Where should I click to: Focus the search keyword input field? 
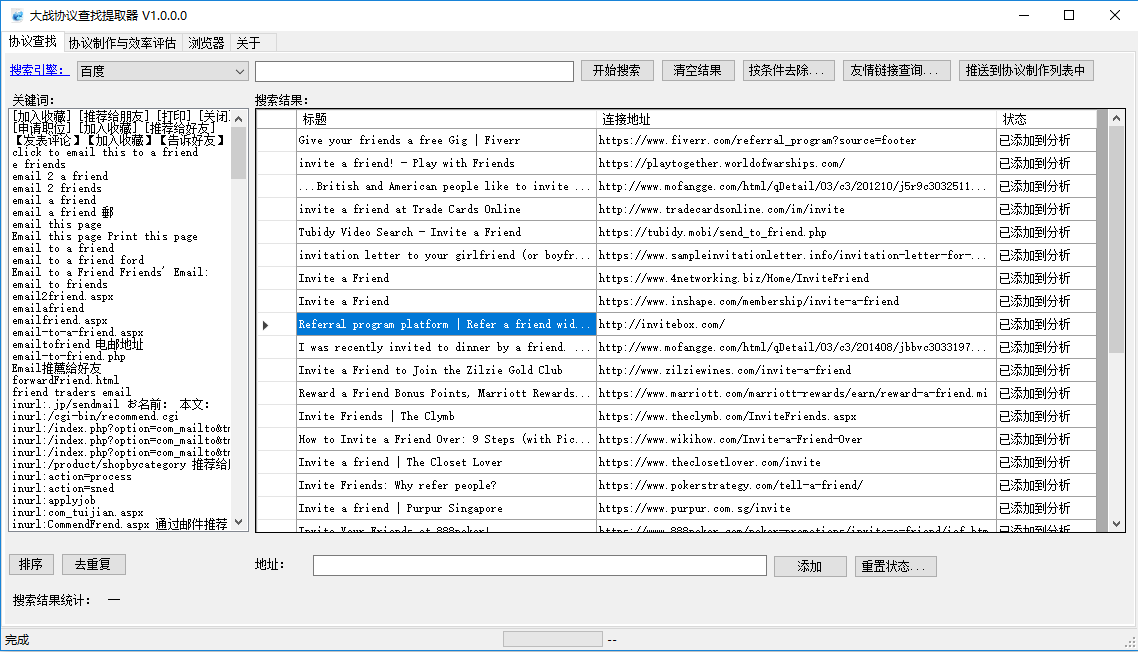coord(414,71)
